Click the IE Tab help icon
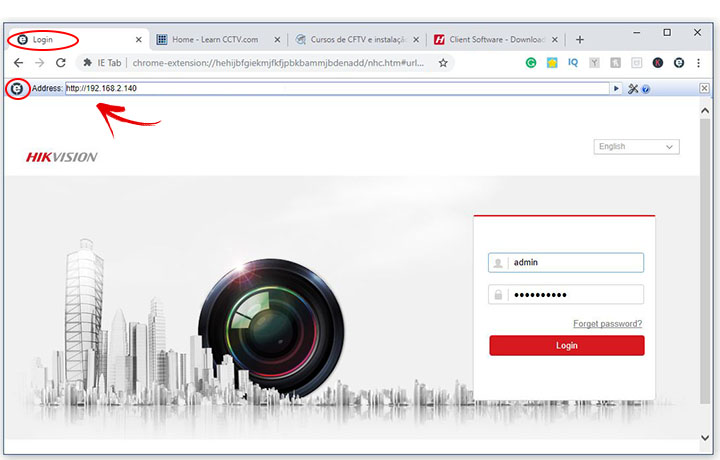 tap(646, 89)
